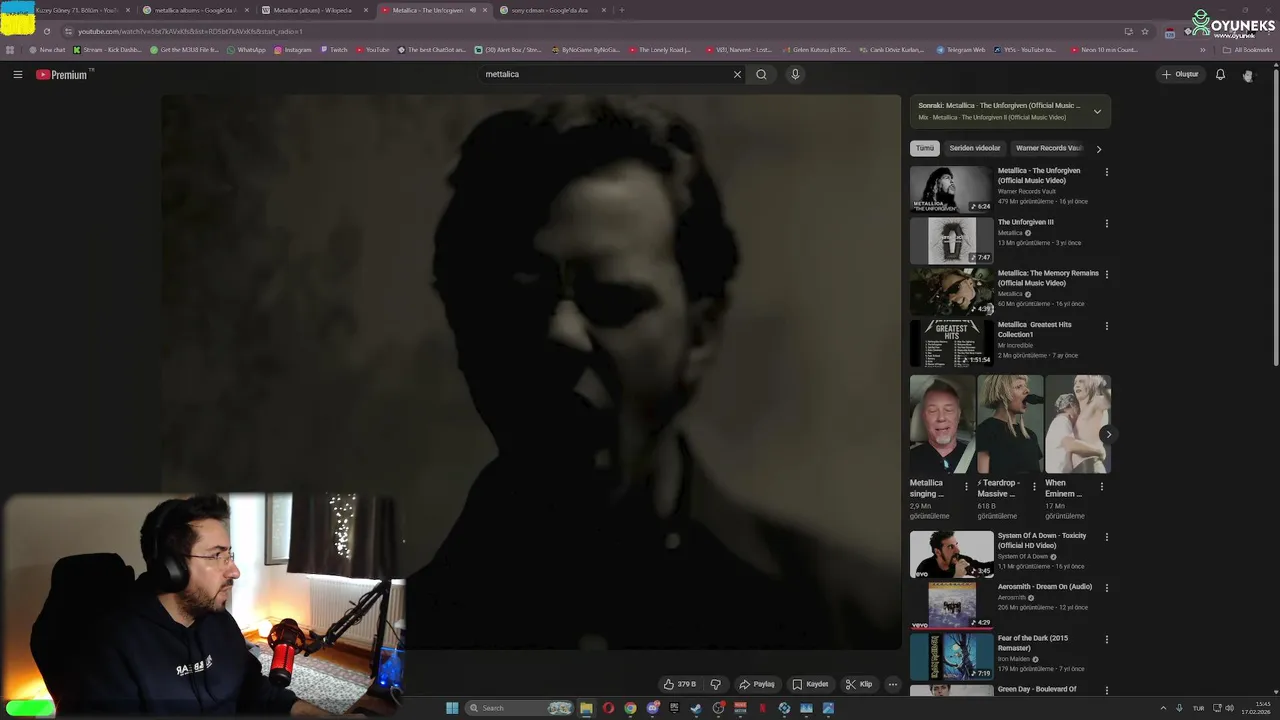Image resolution: width=1280 pixels, height=720 pixels.
Task: Click the taskbar Search box
Action: tap(519, 708)
